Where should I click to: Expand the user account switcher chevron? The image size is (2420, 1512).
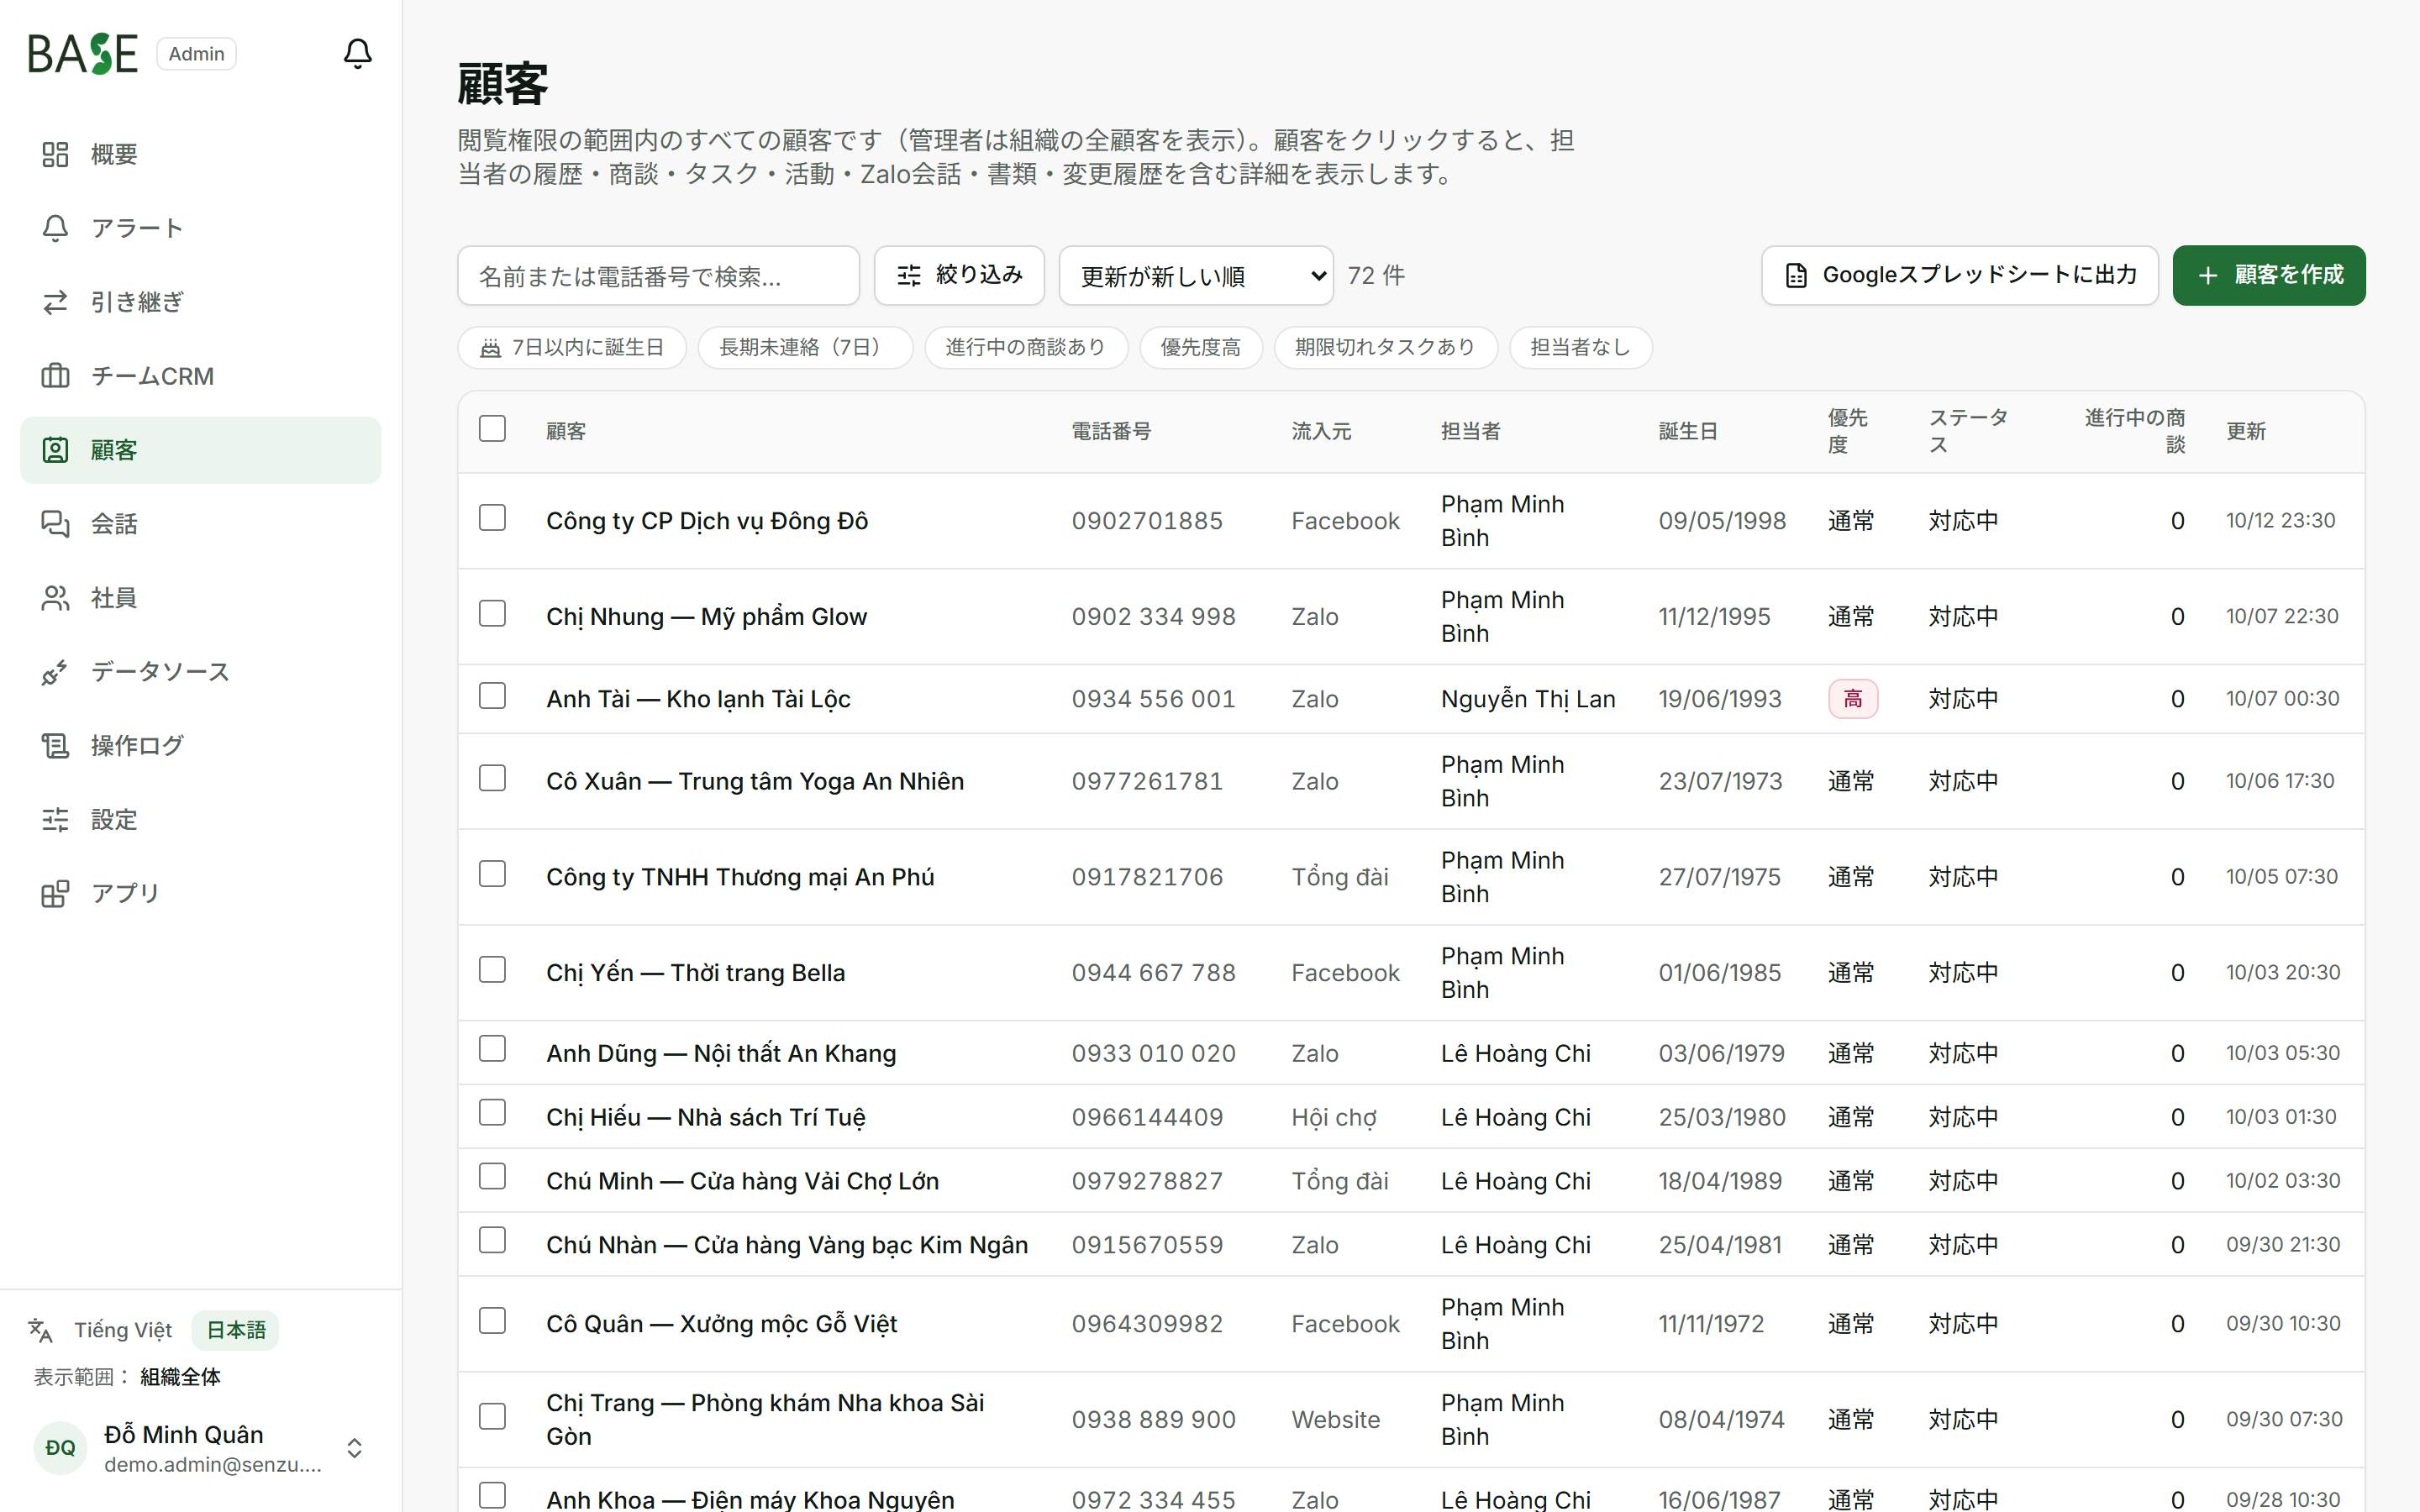pos(354,1448)
